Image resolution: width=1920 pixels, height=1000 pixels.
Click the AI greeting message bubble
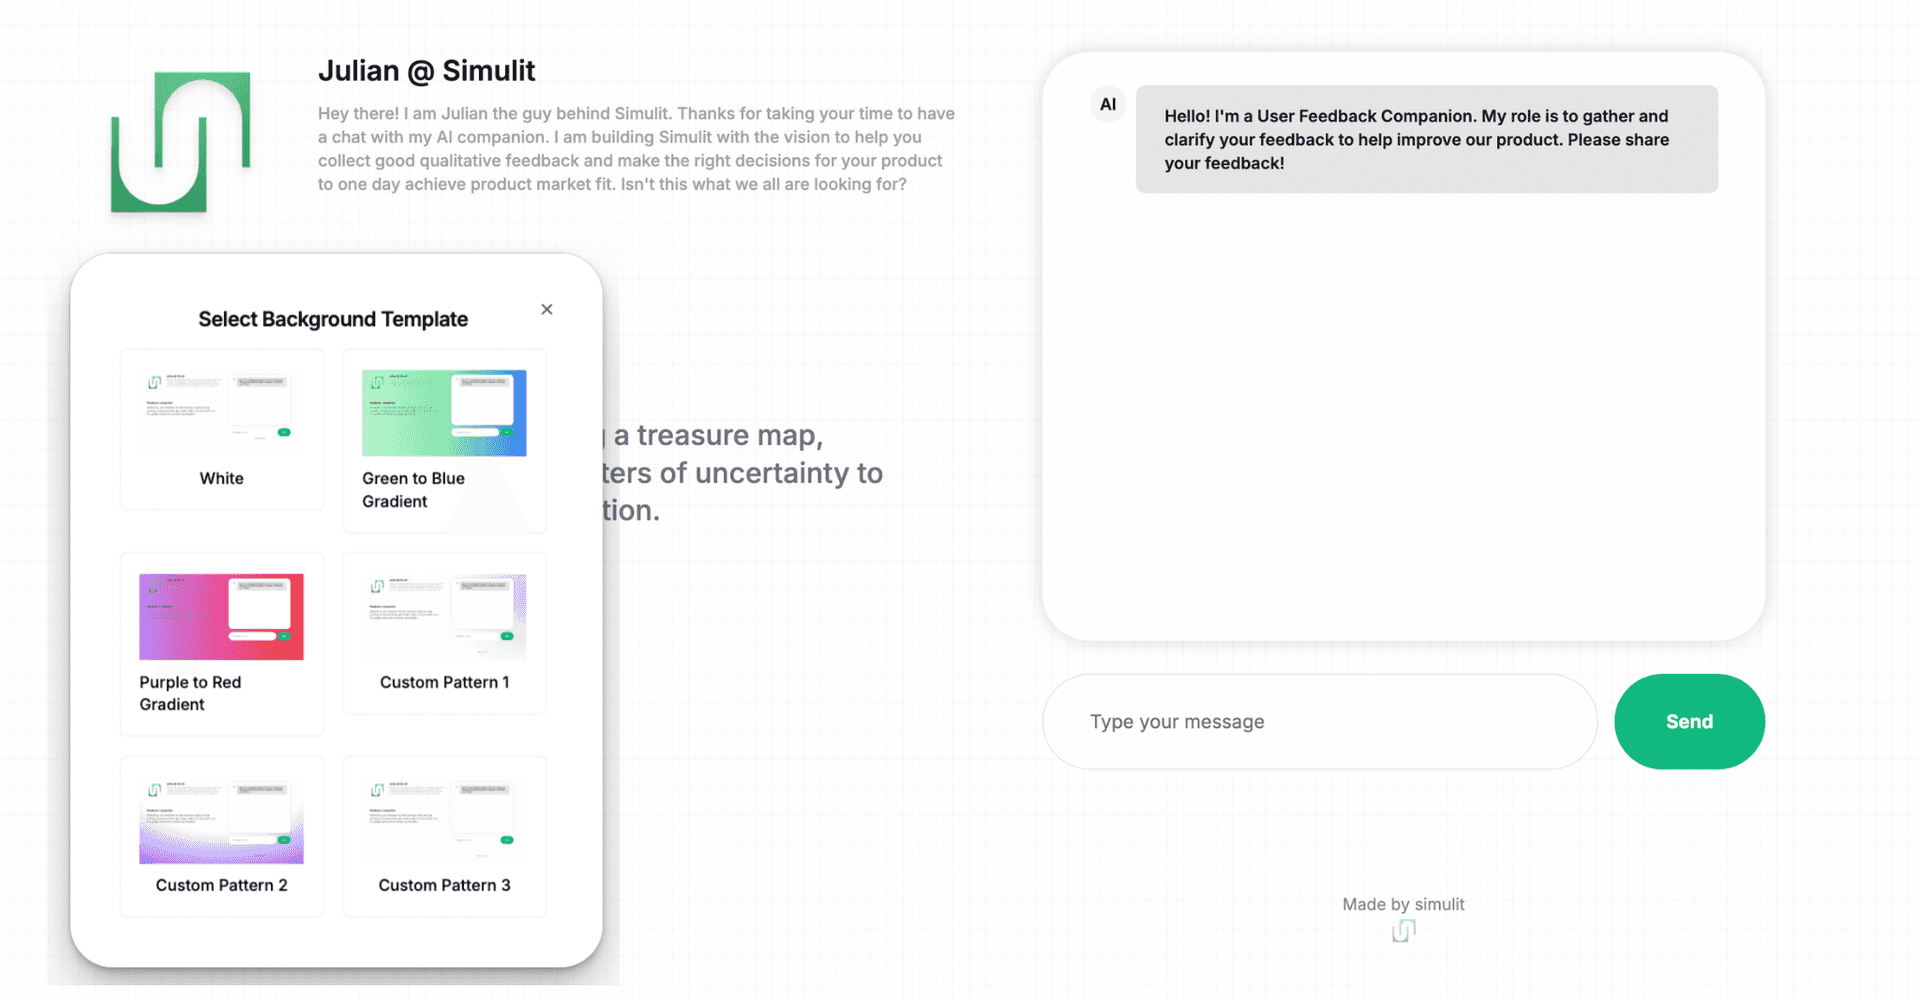click(1426, 139)
